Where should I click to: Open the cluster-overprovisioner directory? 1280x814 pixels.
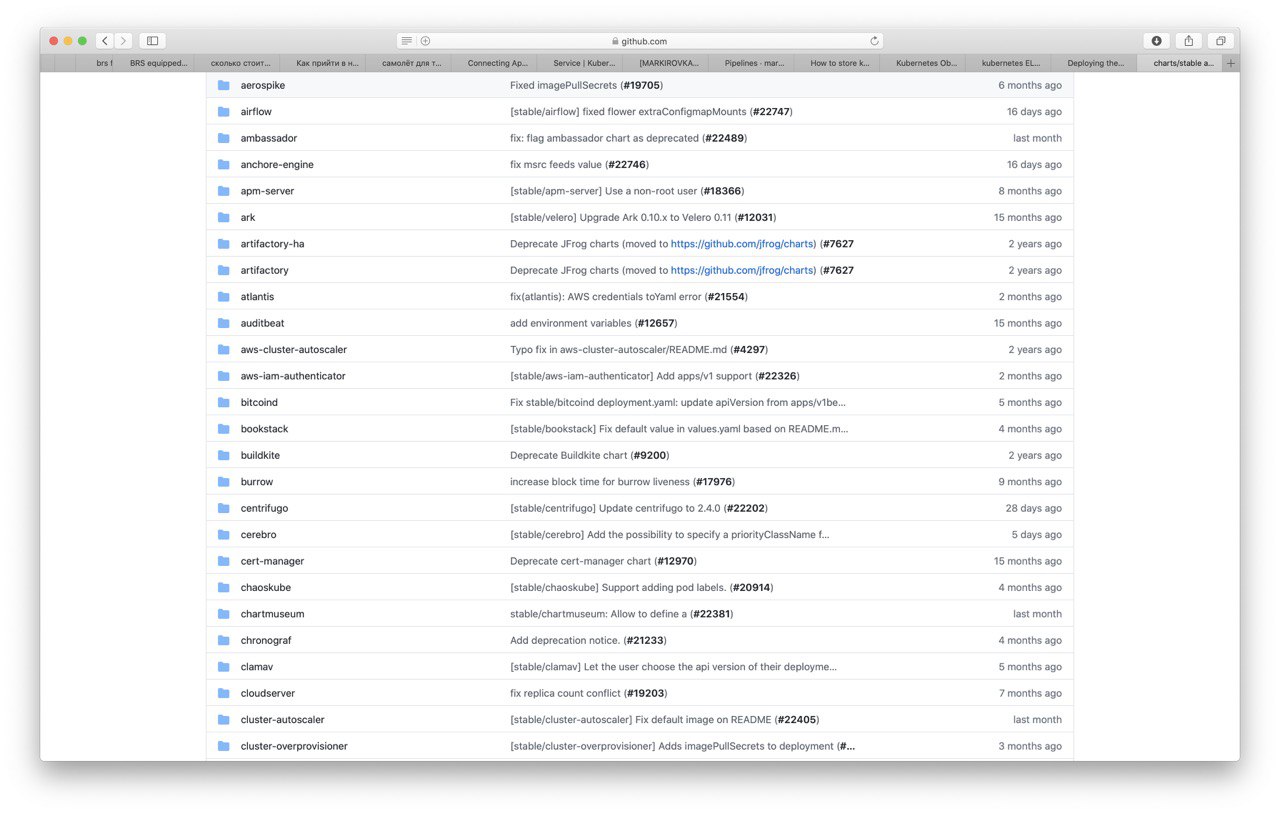(x=294, y=746)
